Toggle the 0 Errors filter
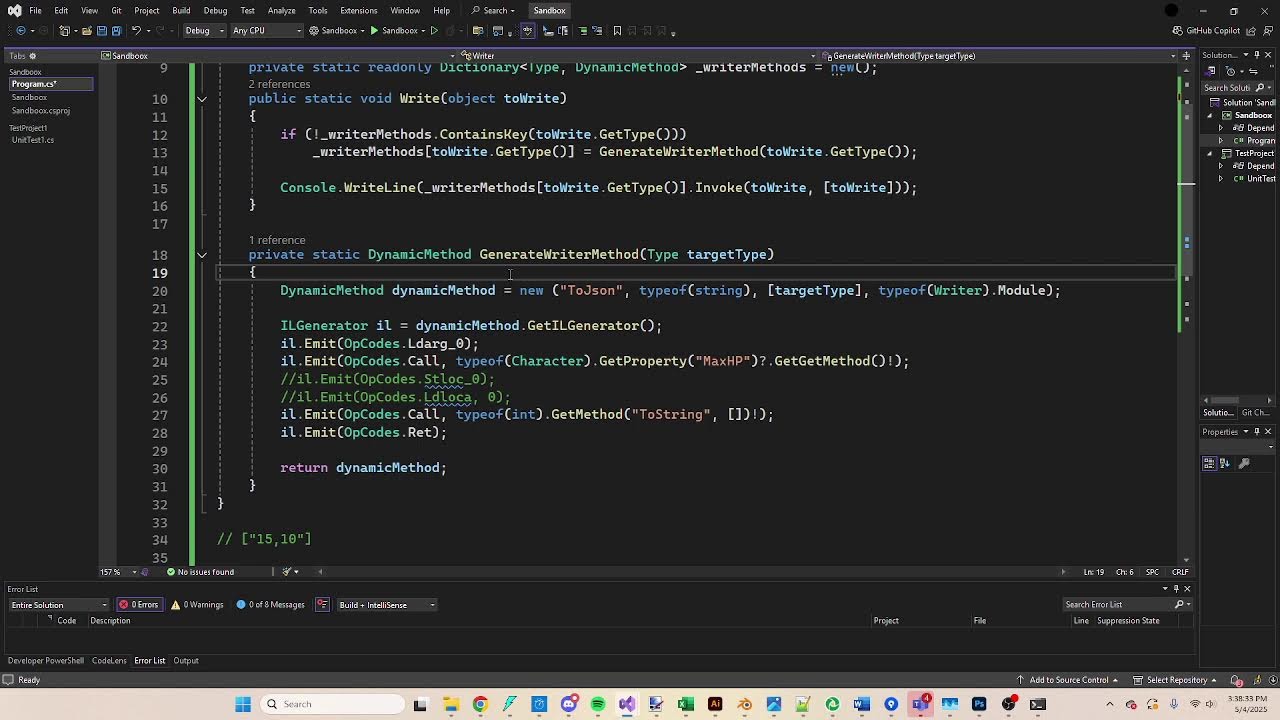The width and height of the screenshot is (1280, 720). [139, 605]
